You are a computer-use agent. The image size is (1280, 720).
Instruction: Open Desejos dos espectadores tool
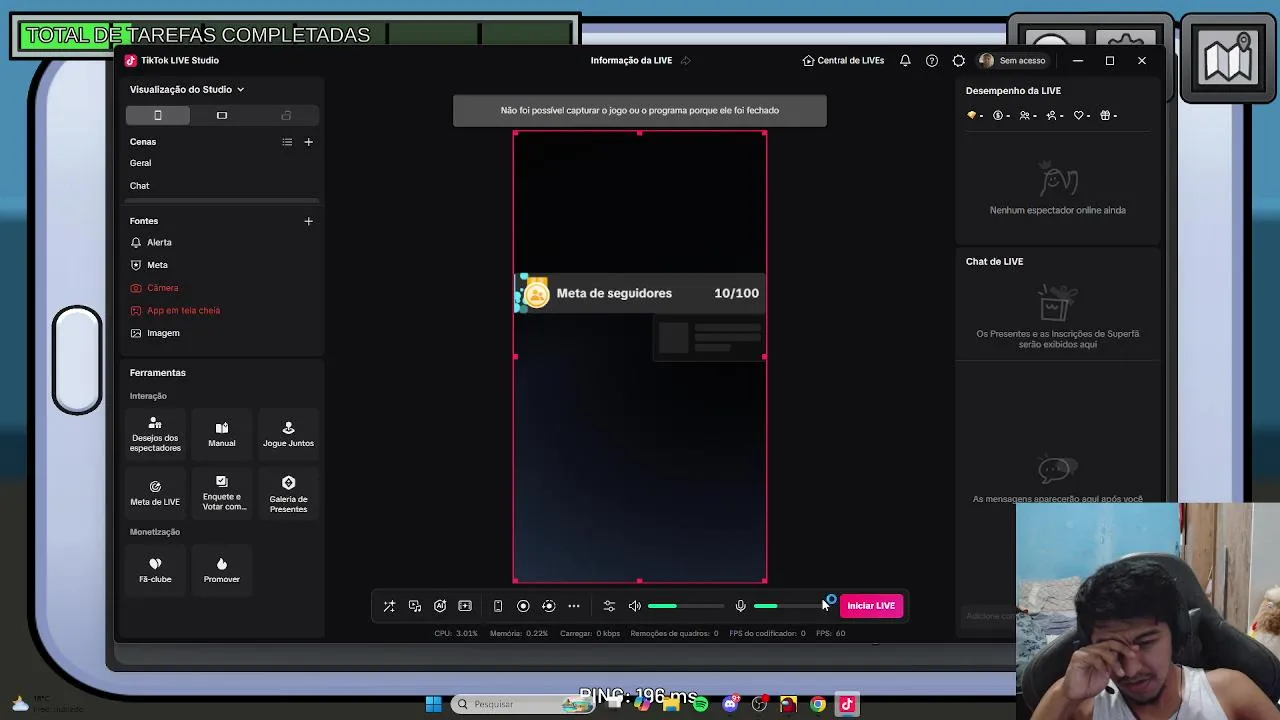pyautogui.click(x=155, y=434)
